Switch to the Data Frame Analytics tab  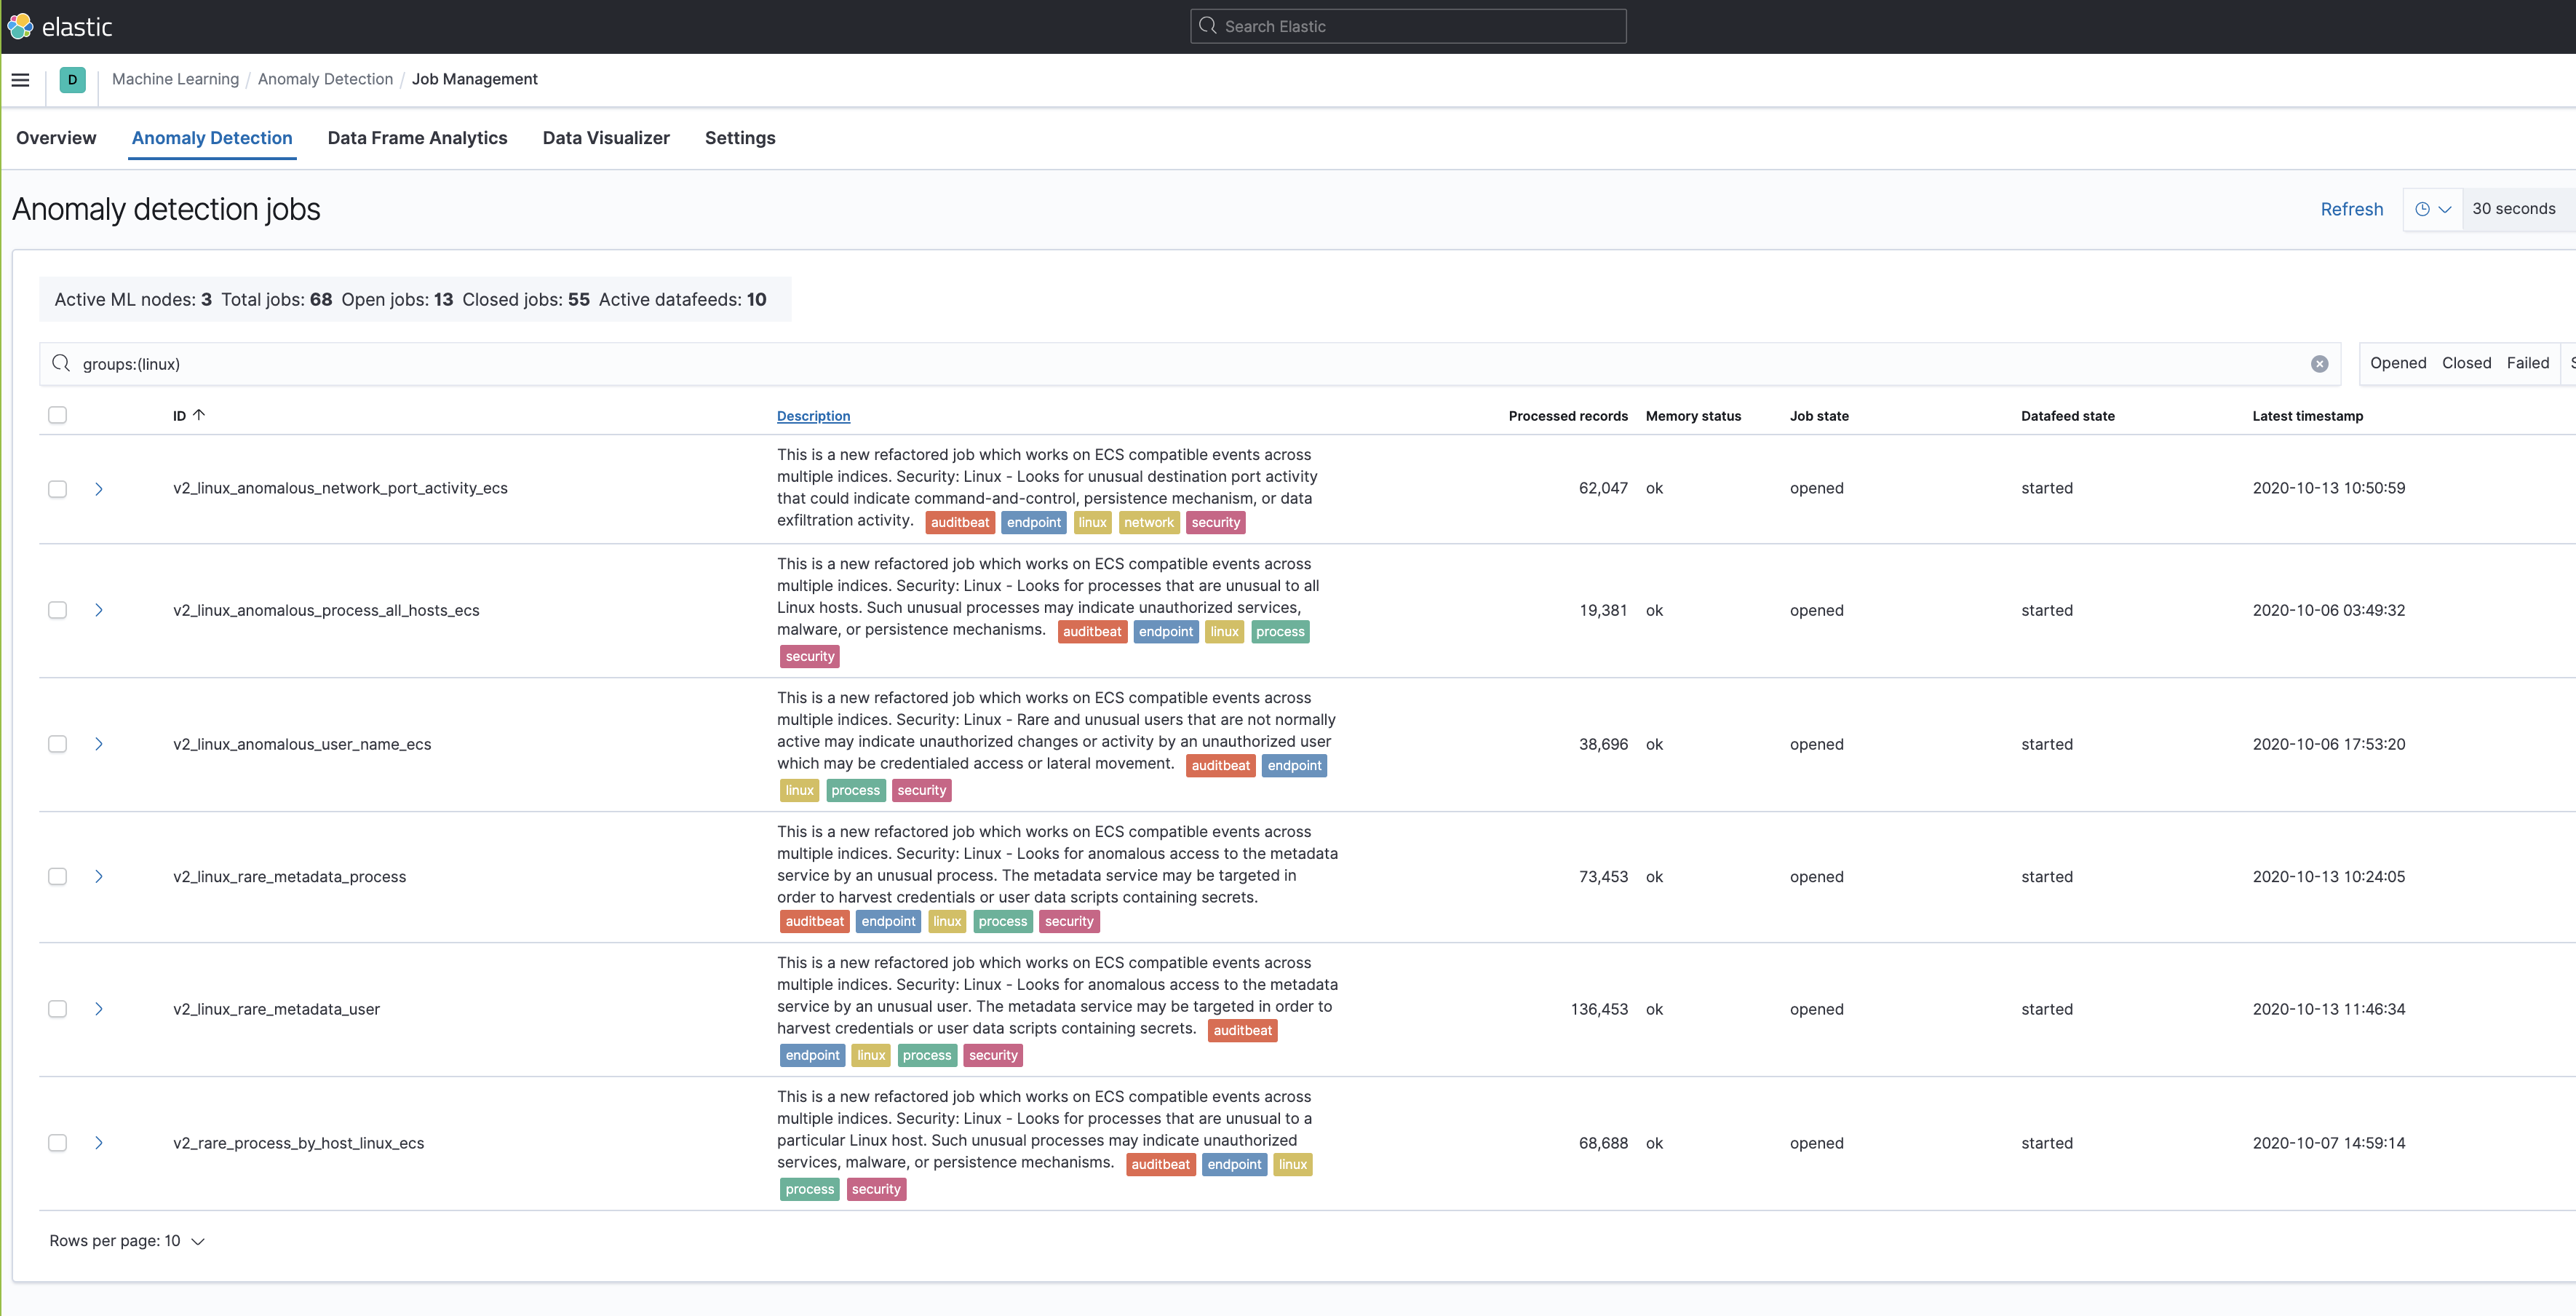[x=417, y=138]
